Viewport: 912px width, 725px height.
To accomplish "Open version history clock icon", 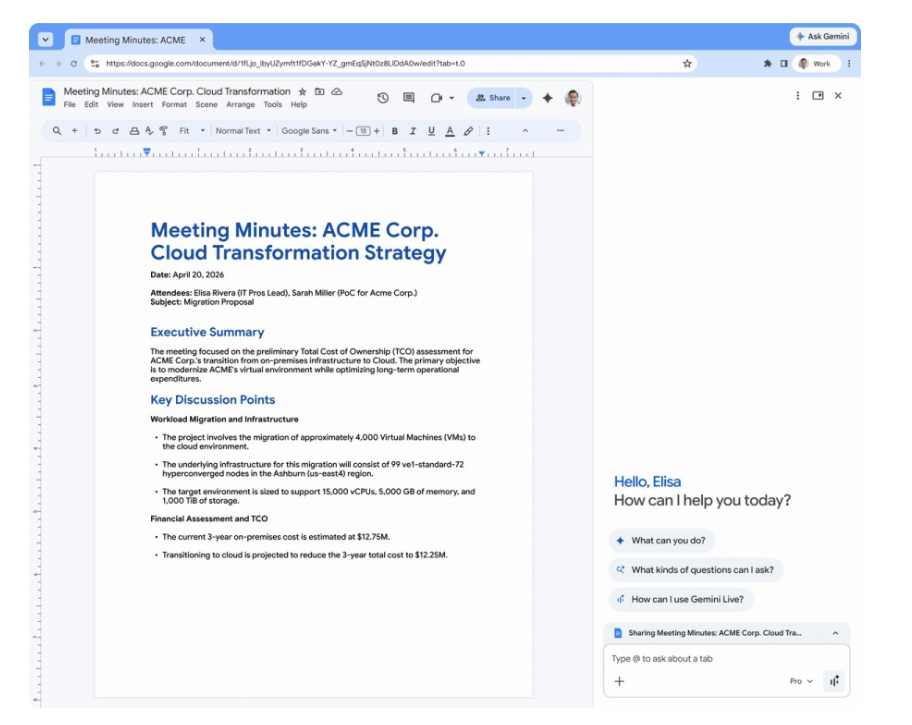I will pos(382,98).
